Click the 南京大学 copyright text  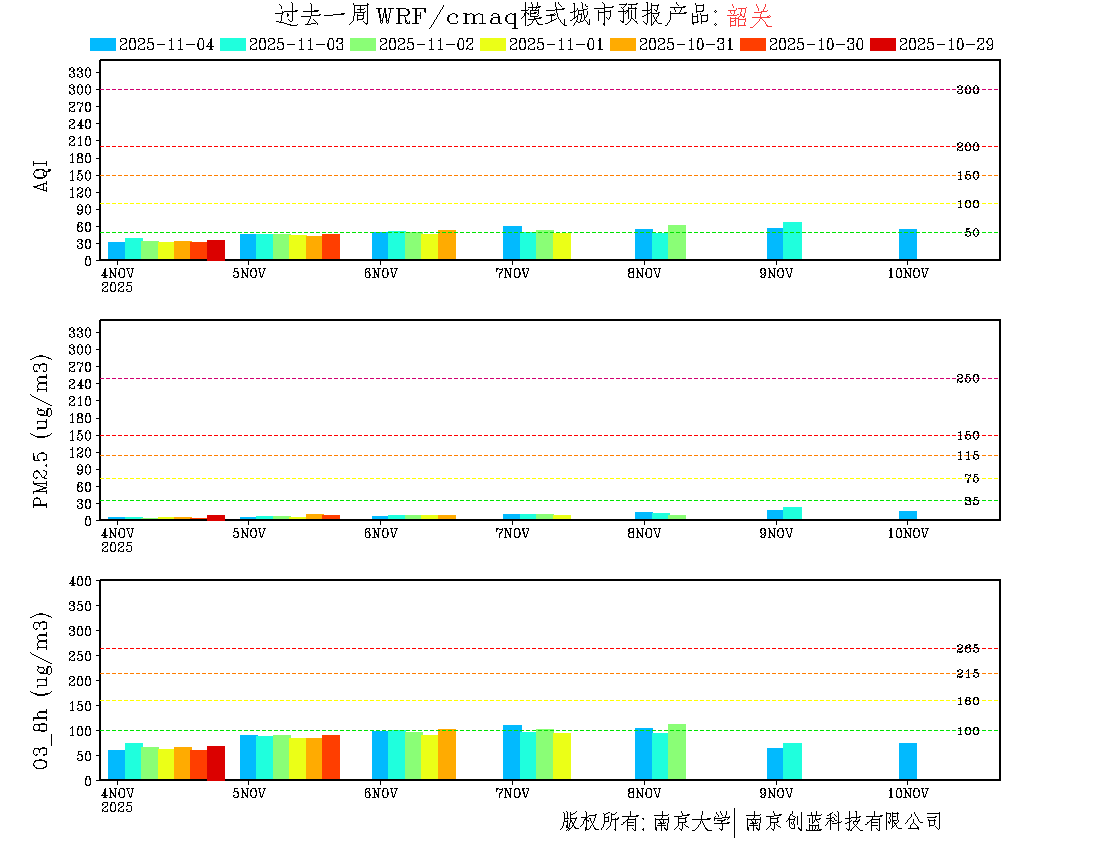point(691,822)
